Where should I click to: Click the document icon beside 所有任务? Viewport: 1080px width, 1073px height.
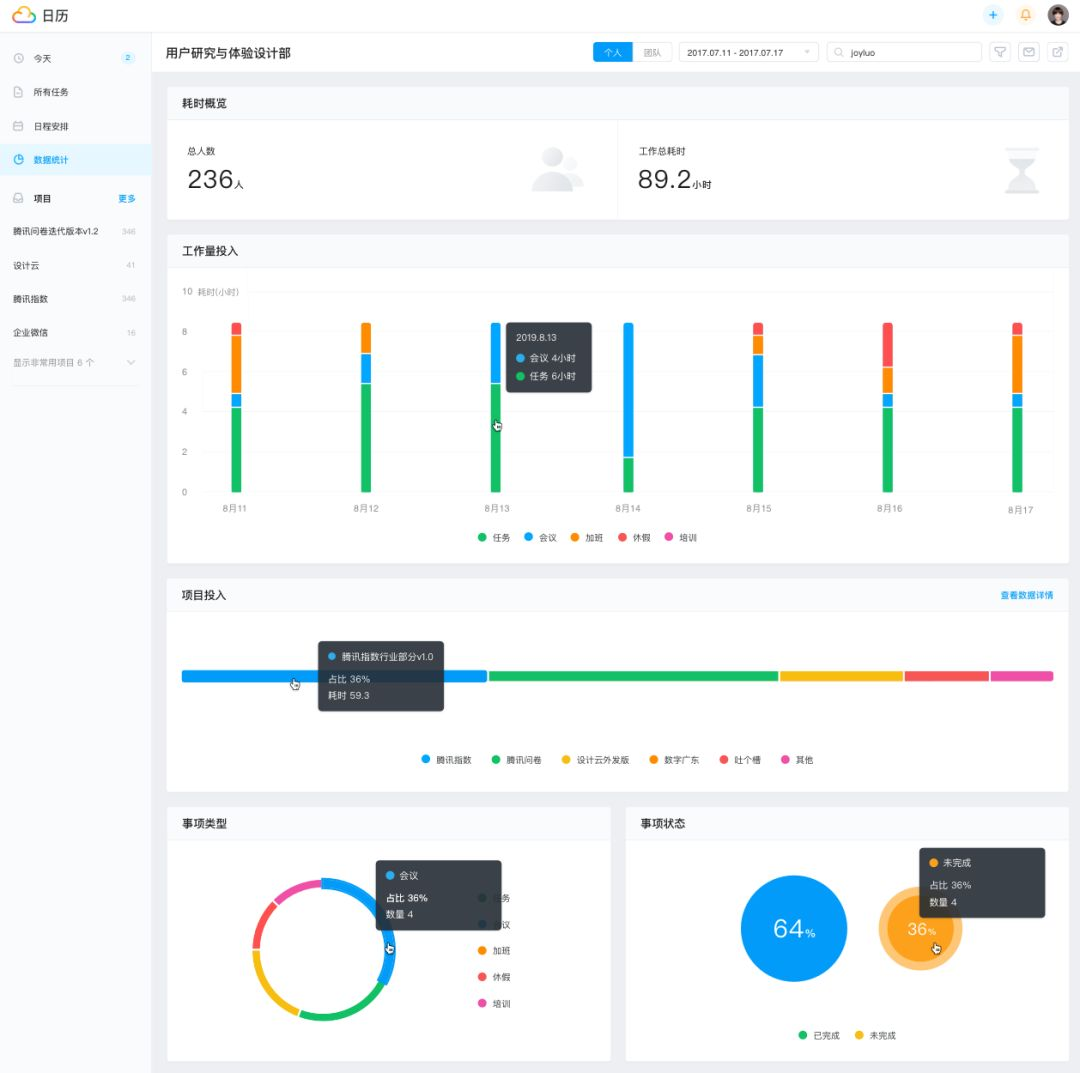coord(19,92)
